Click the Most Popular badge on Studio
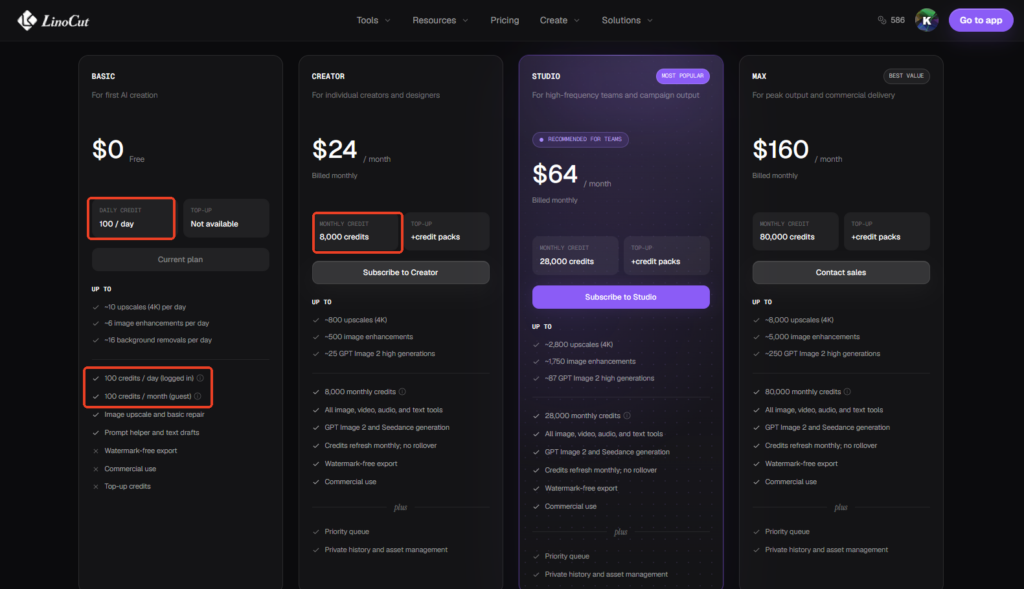Screen dimensions: 1024x589 pos(682,76)
